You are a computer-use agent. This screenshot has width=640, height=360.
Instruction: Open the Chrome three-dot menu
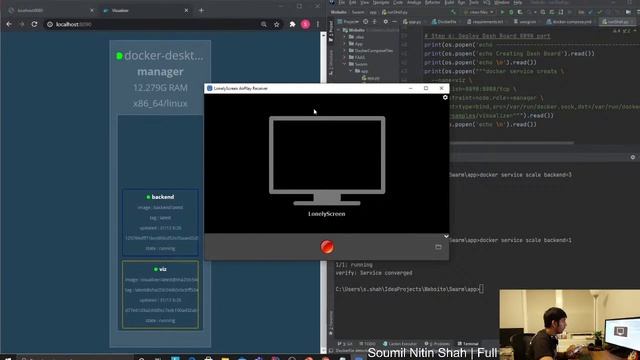(318, 24)
